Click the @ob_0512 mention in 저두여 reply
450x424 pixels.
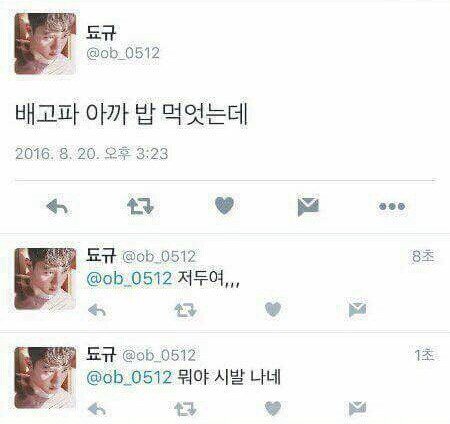pos(129,278)
